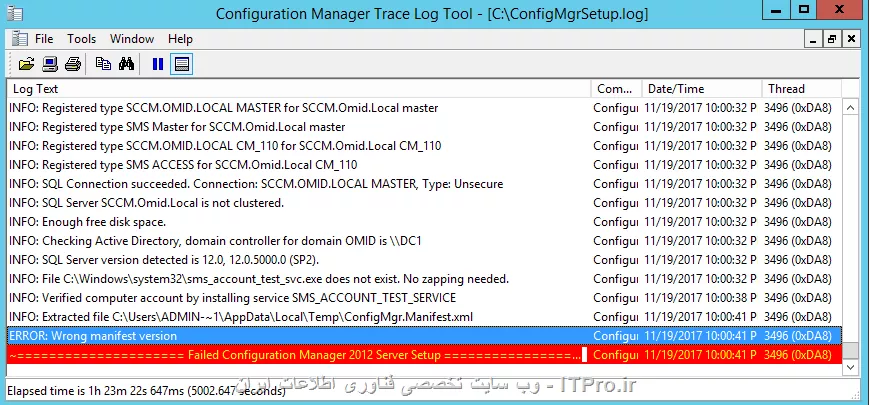The image size is (870, 405).
Task: Open the File menu
Action: pyautogui.click(x=44, y=39)
